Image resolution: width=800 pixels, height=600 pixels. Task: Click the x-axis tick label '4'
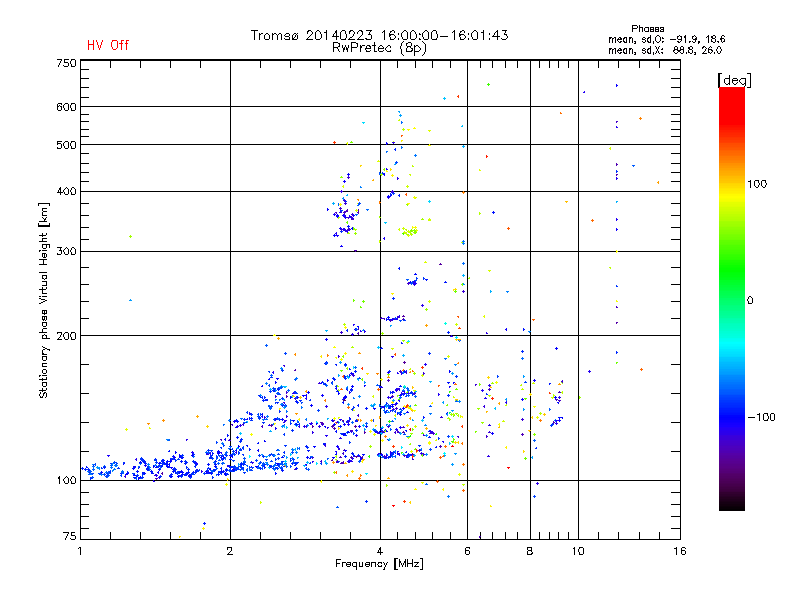[380, 551]
